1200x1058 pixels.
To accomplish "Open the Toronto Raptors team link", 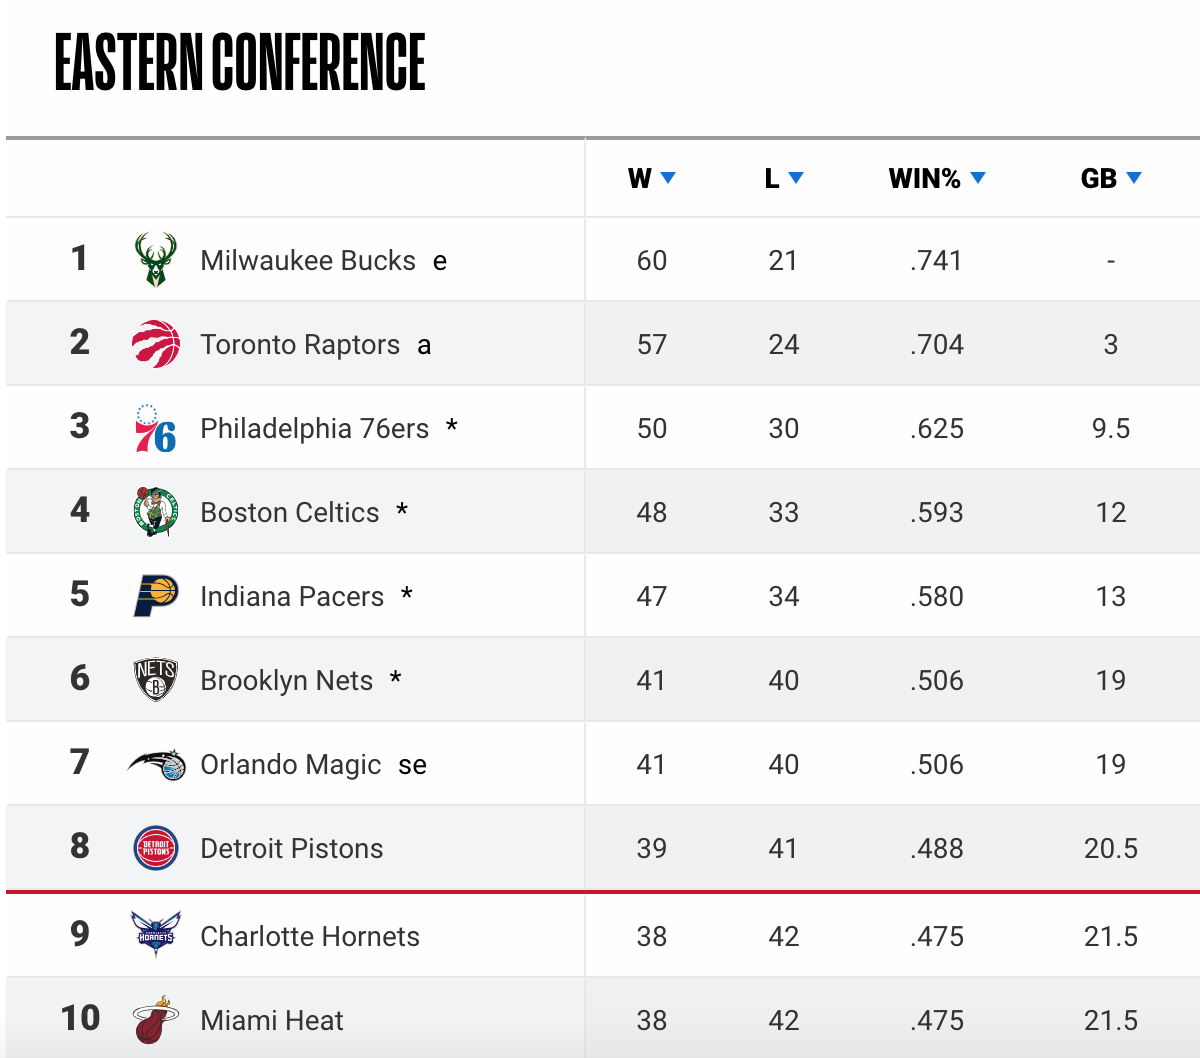I will [x=300, y=345].
